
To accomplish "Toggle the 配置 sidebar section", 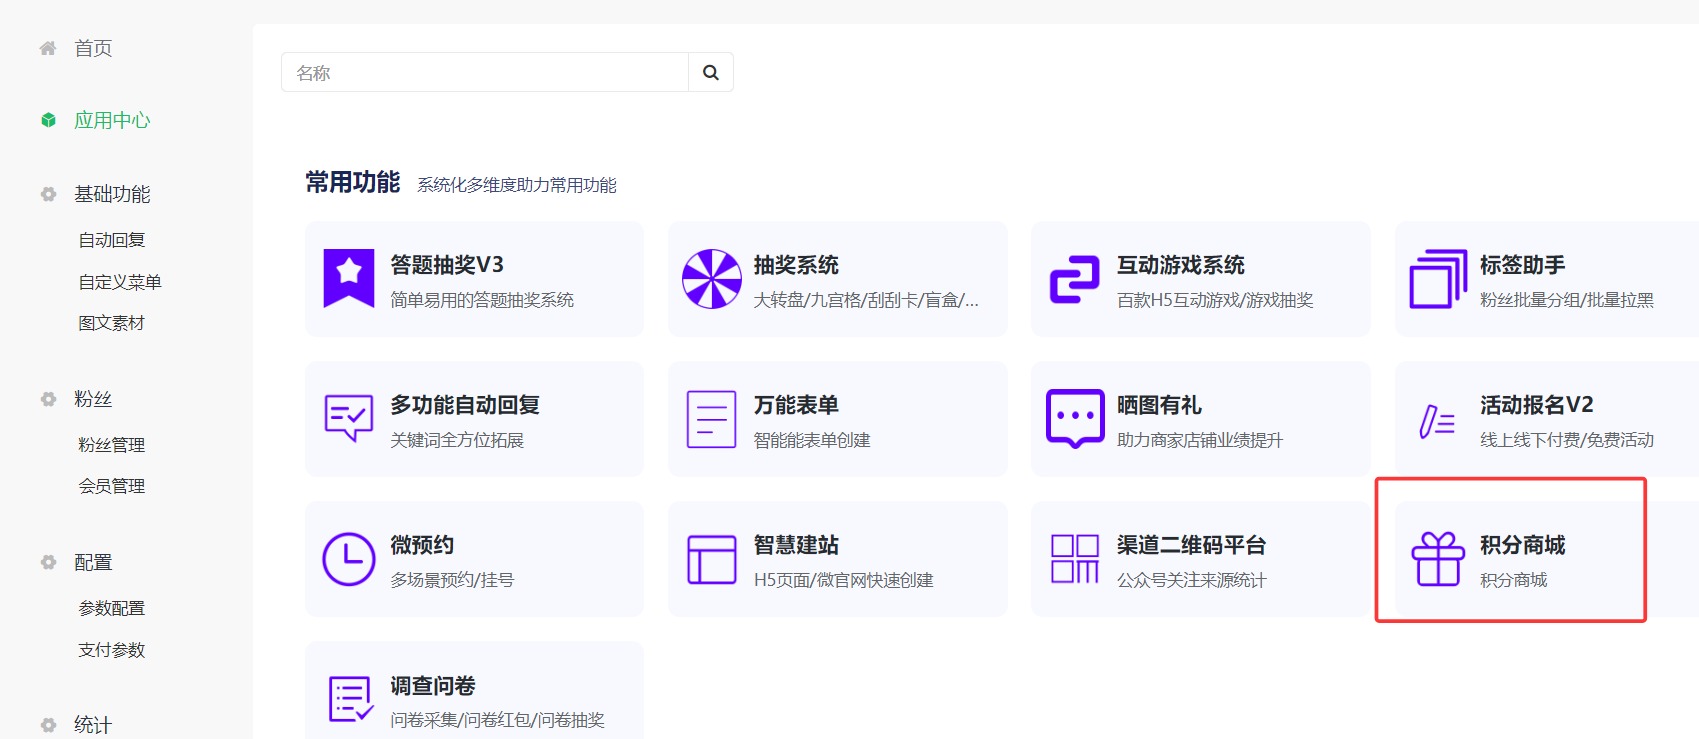I will click(92, 562).
